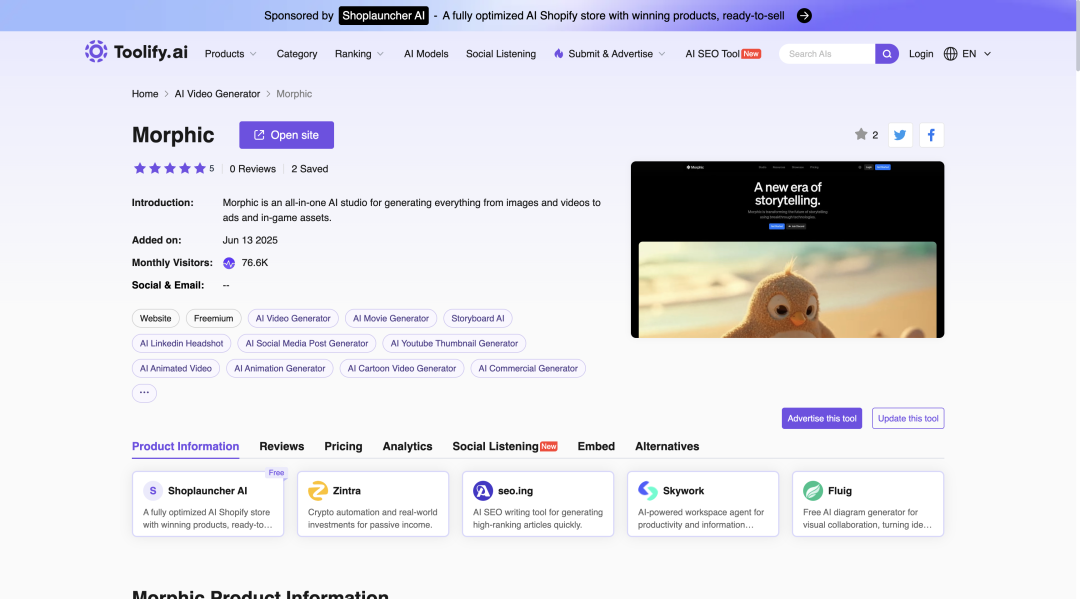Click the Fluig logo icon
Screen dimensions: 1080x599
pyautogui.click(x=813, y=491)
